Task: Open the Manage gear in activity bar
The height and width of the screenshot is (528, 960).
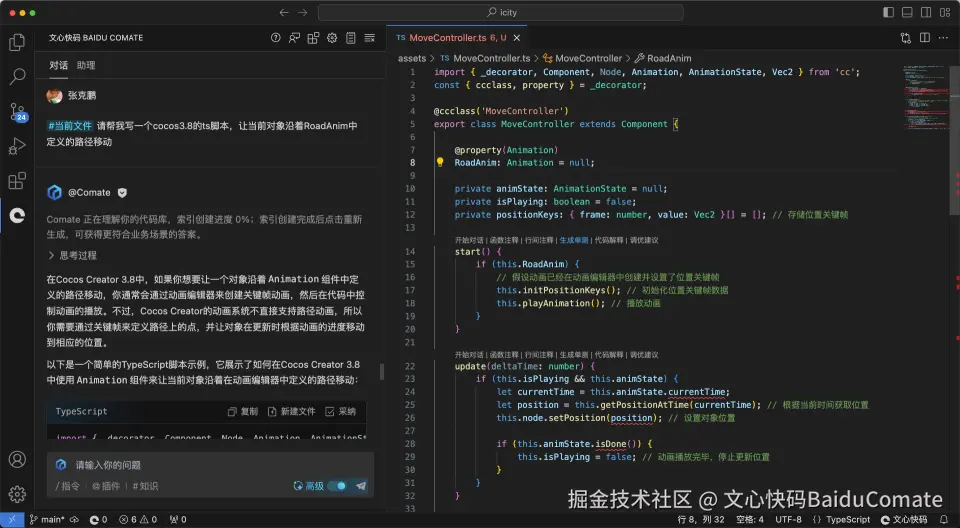Action: (x=17, y=494)
